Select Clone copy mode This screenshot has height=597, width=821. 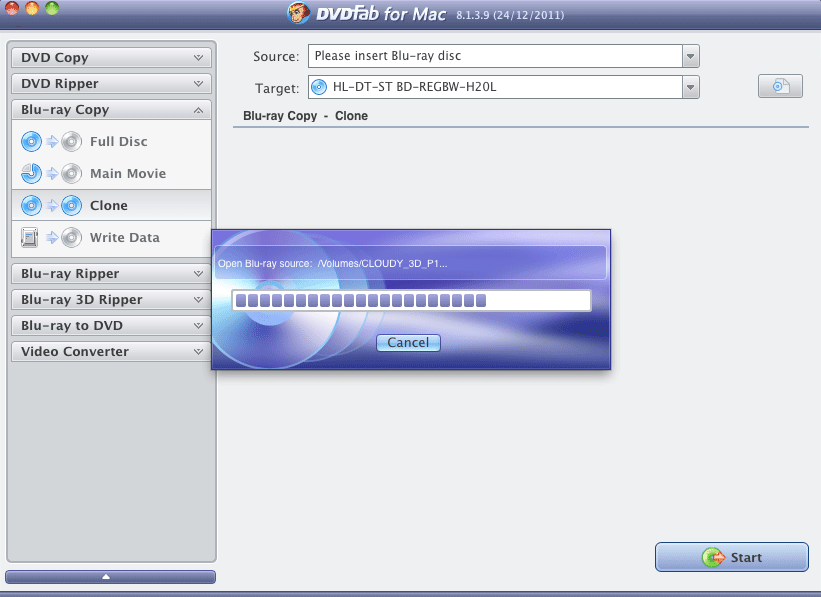coord(112,205)
